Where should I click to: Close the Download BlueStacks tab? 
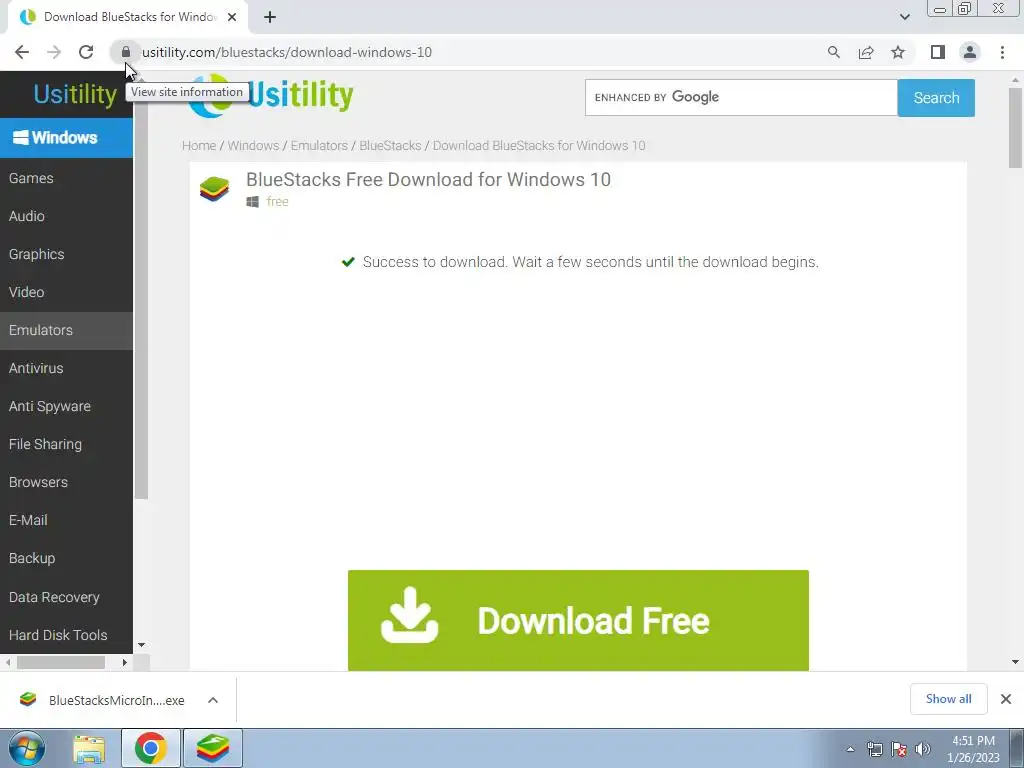pyautogui.click(x=232, y=17)
